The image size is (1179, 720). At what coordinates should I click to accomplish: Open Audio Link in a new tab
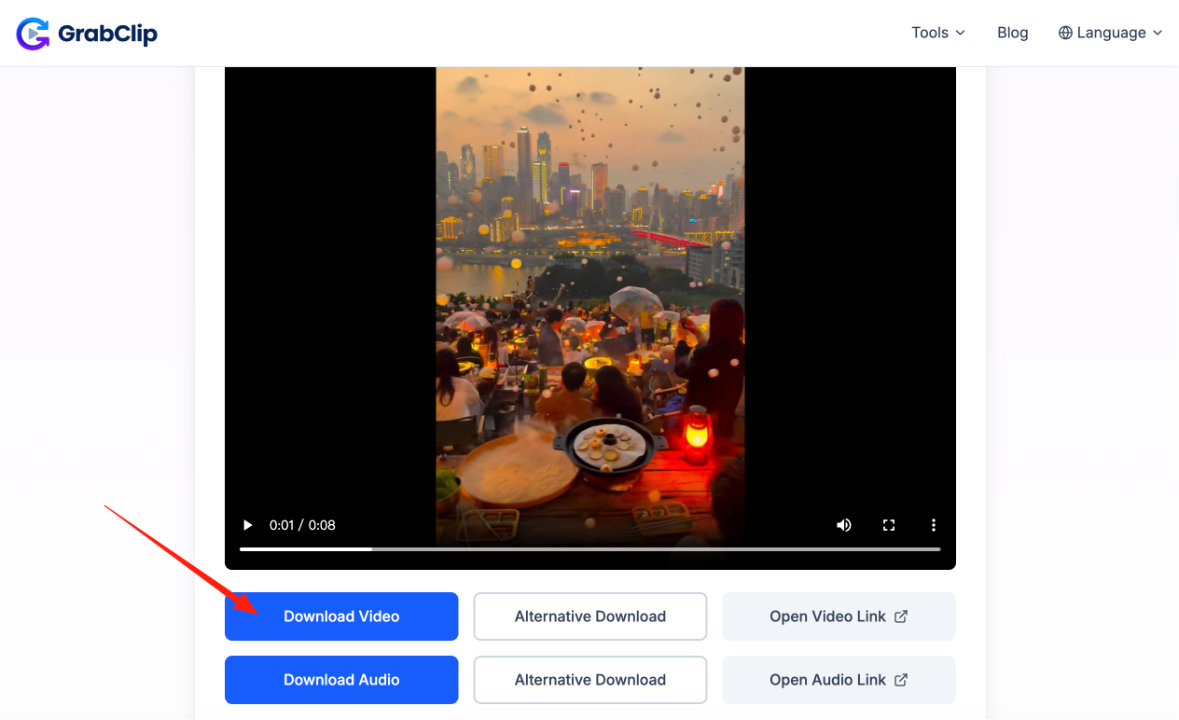827,680
